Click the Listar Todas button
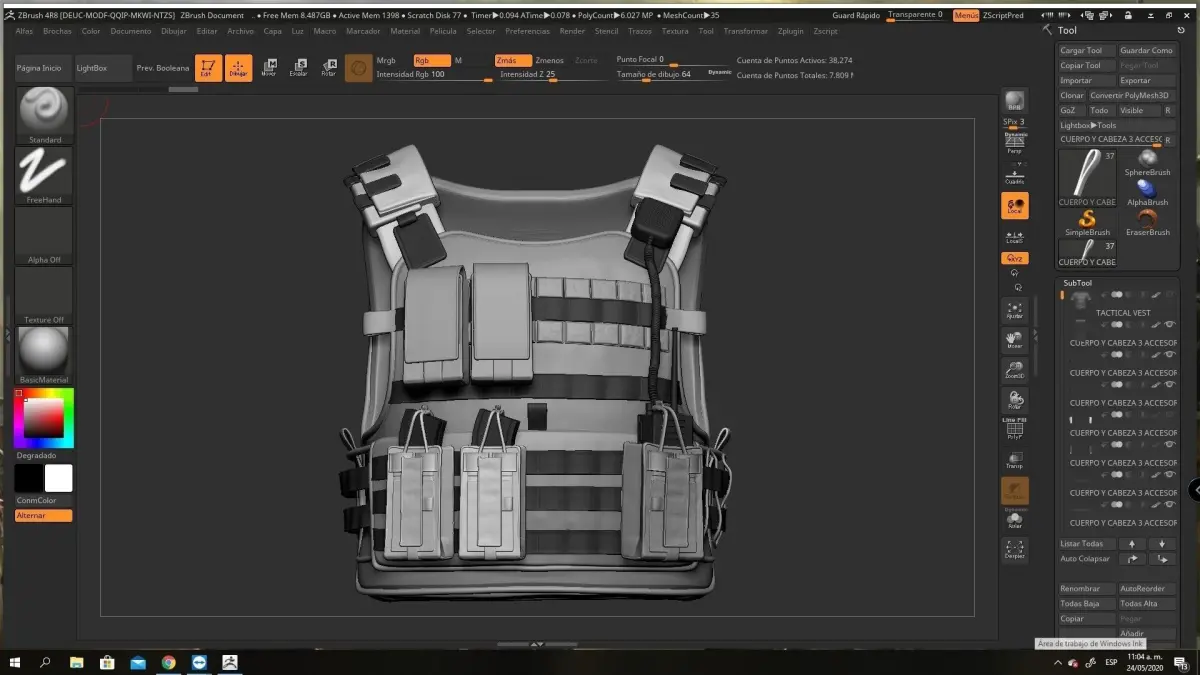 point(1085,544)
